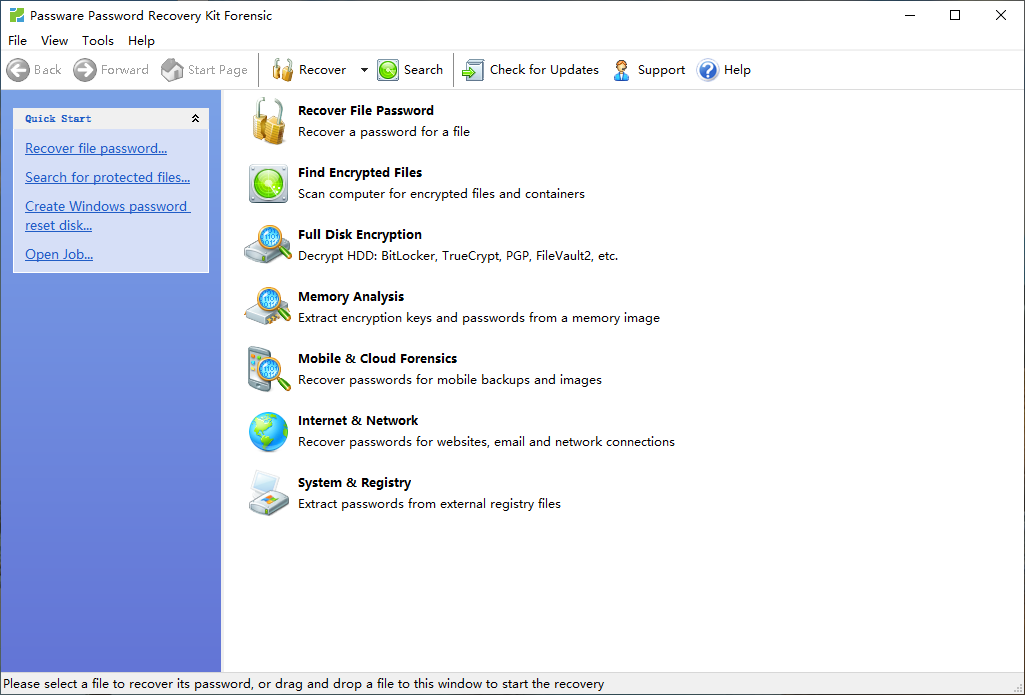The width and height of the screenshot is (1025, 695).
Task: Click 'Scan computer for encrypted files and containers' text
Action: coord(441,194)
